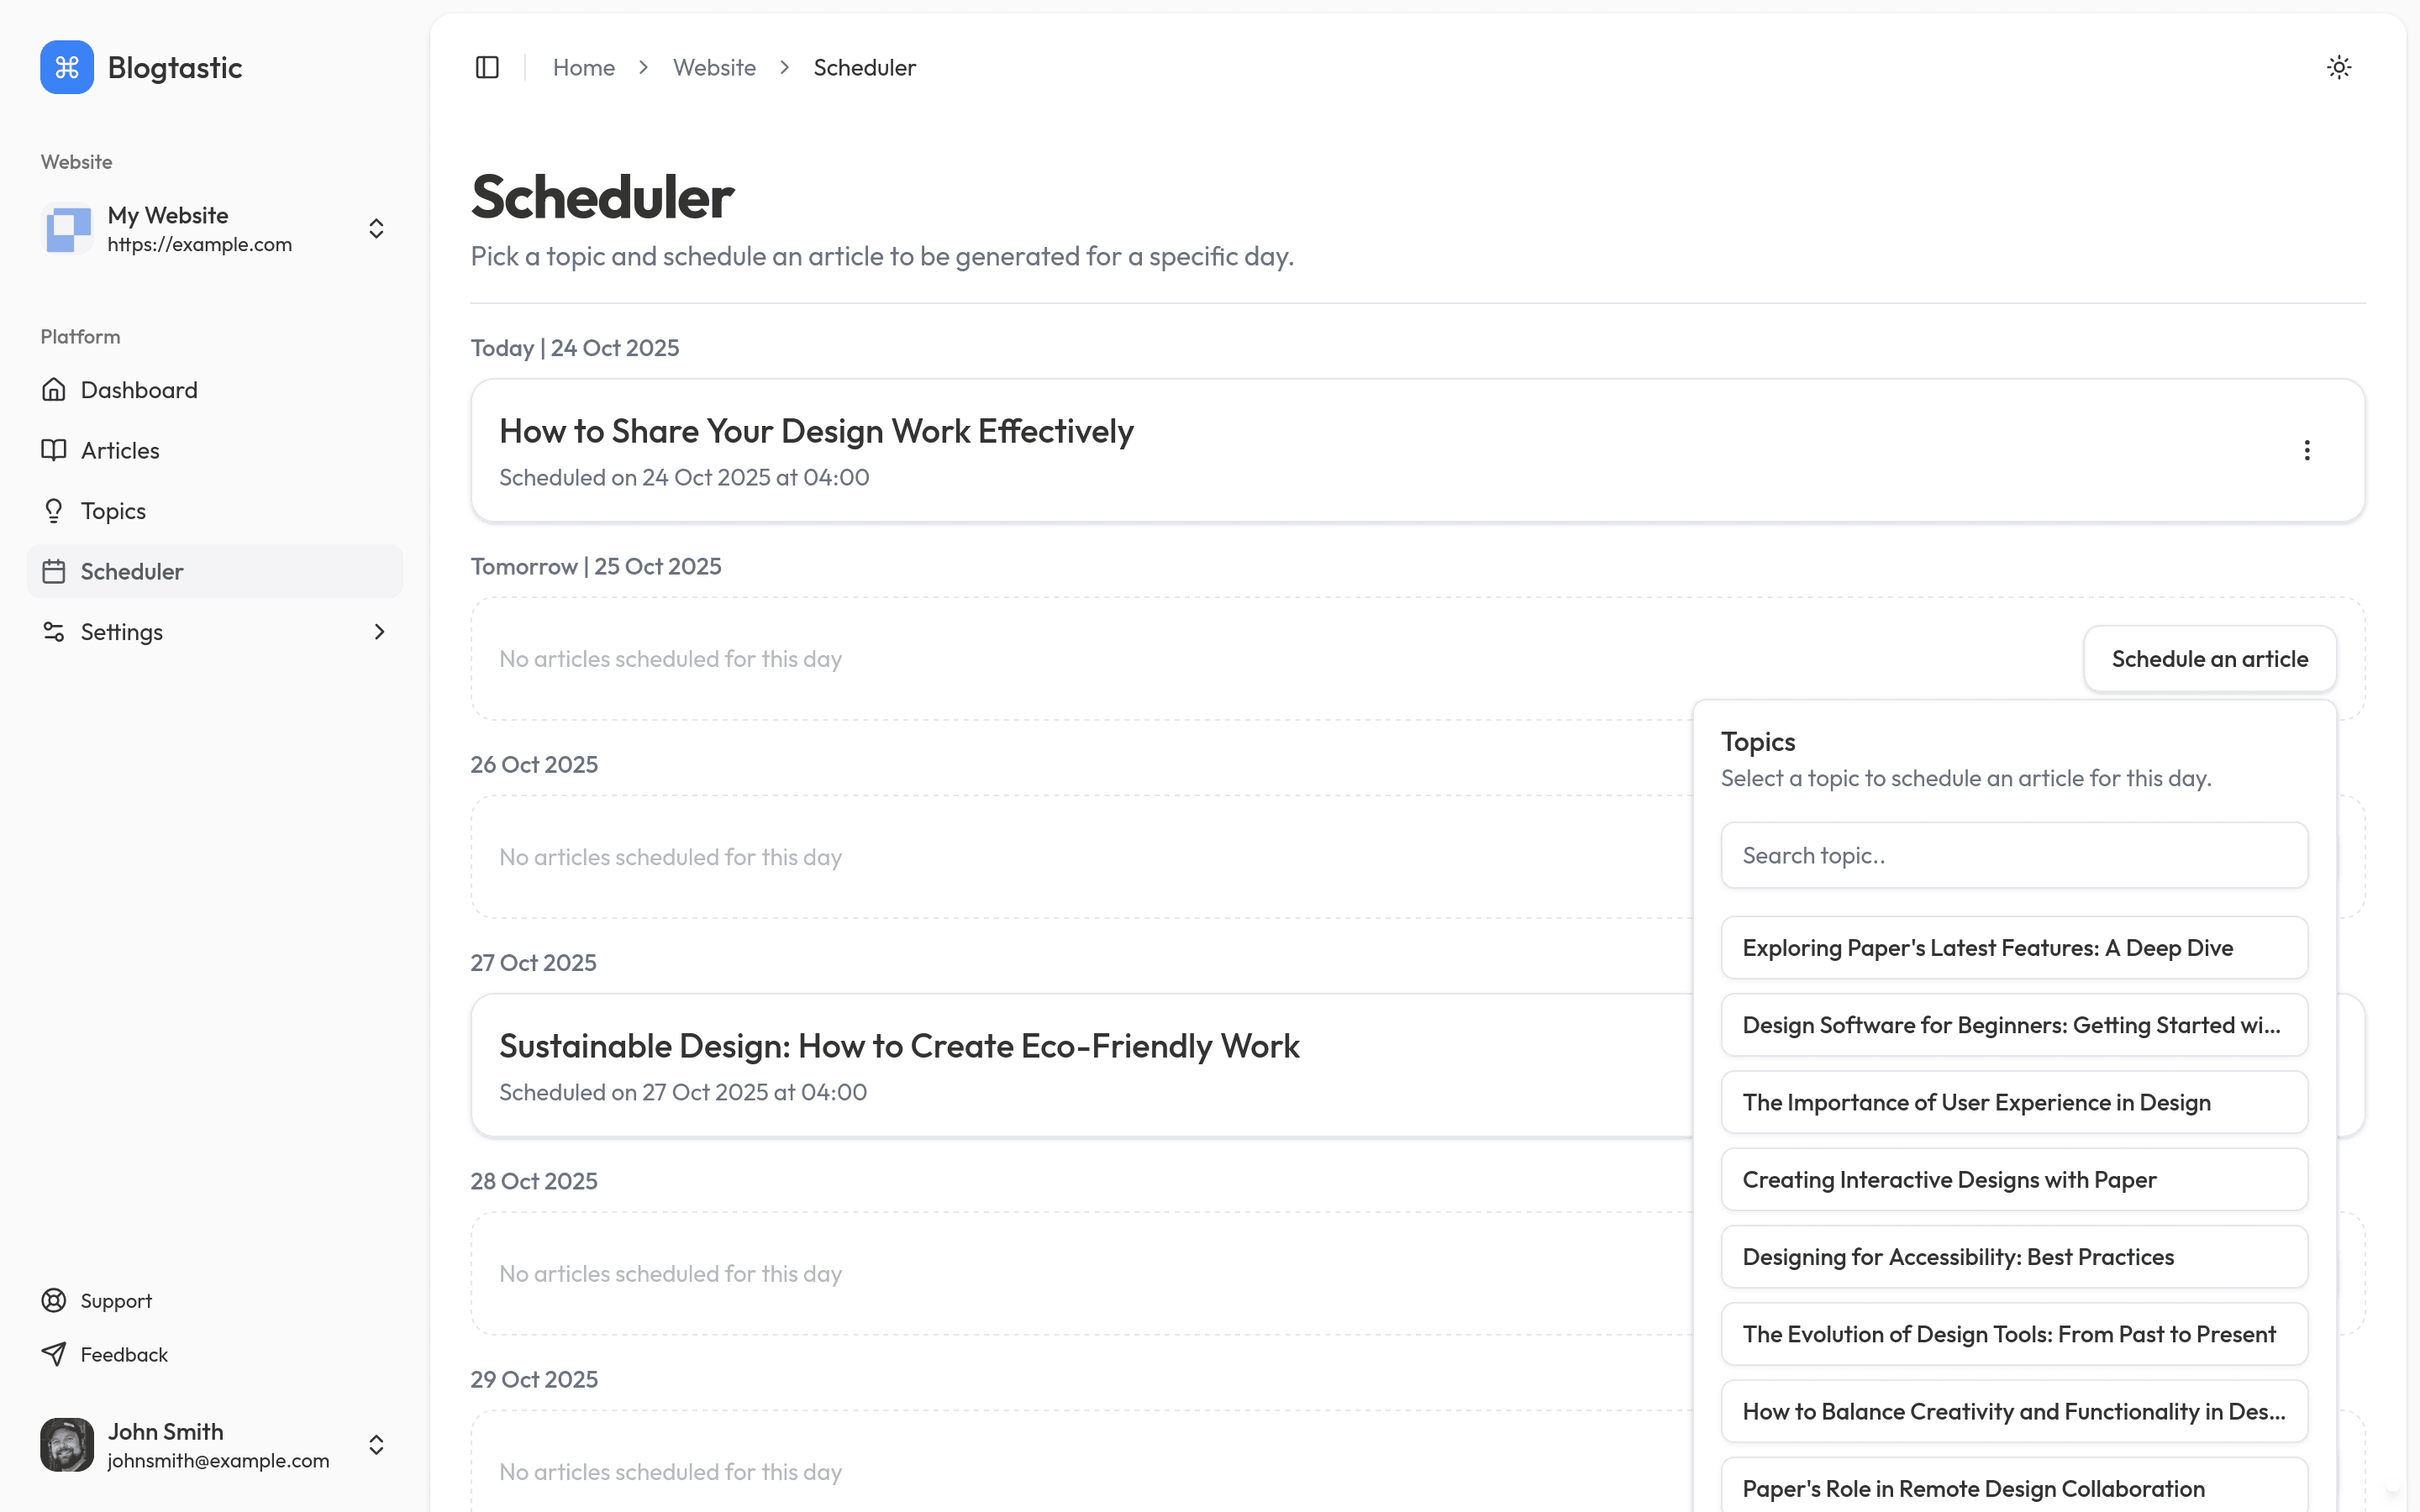
Task: Choose Designing for Accessibility: Best Practices topic
Action: coord(2014,1257)
